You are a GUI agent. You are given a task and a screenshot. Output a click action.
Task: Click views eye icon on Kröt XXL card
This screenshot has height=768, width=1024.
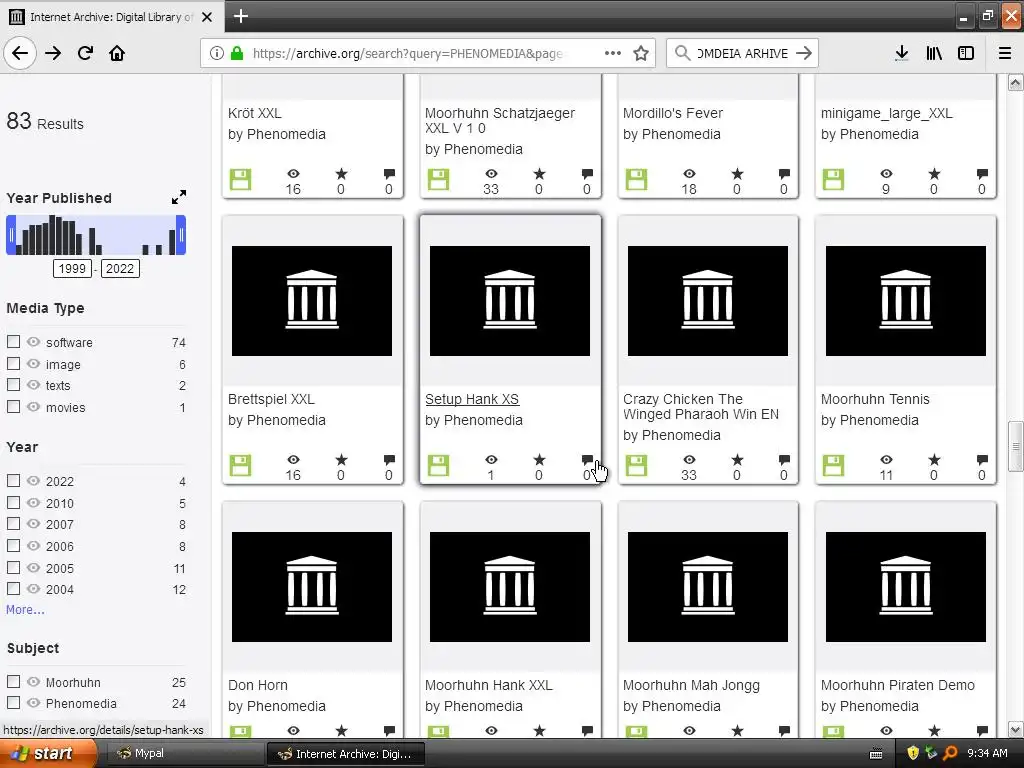[x=293, y=174]
